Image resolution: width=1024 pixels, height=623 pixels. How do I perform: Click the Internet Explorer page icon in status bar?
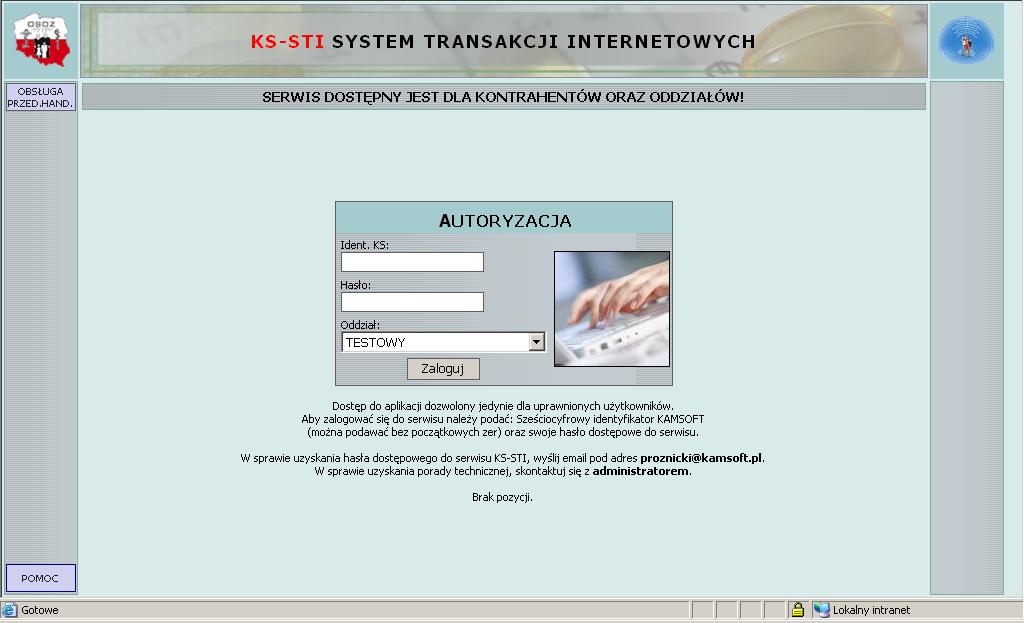(10, 609)
